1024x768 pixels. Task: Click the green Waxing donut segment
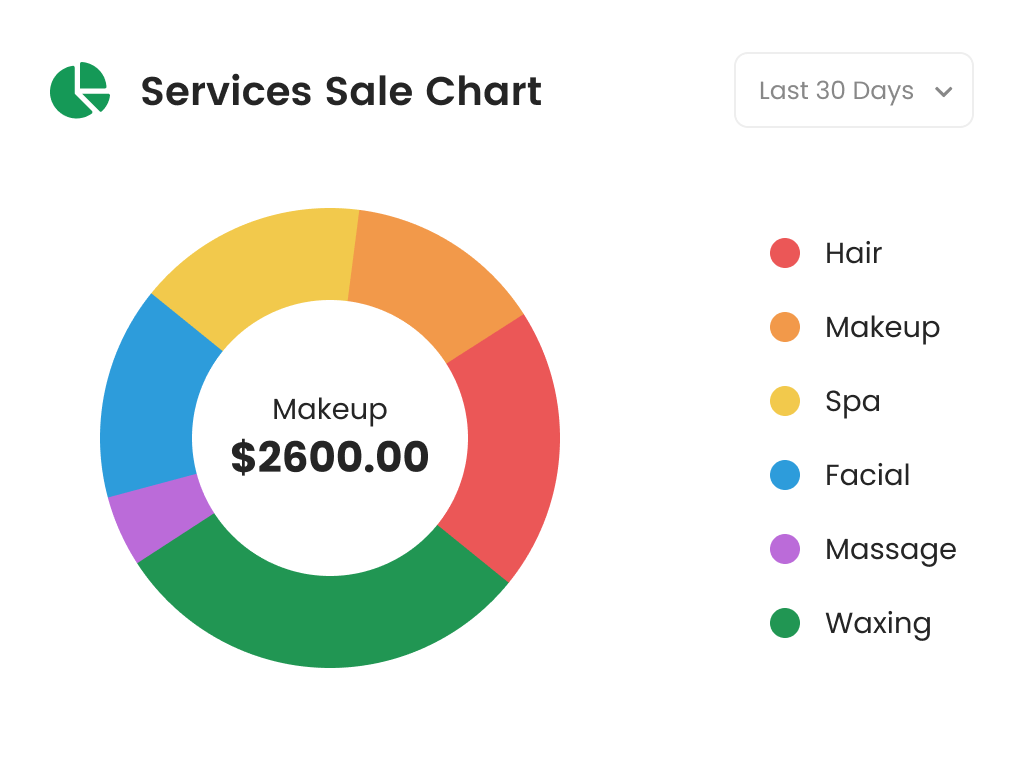click(x=323, y=620)
